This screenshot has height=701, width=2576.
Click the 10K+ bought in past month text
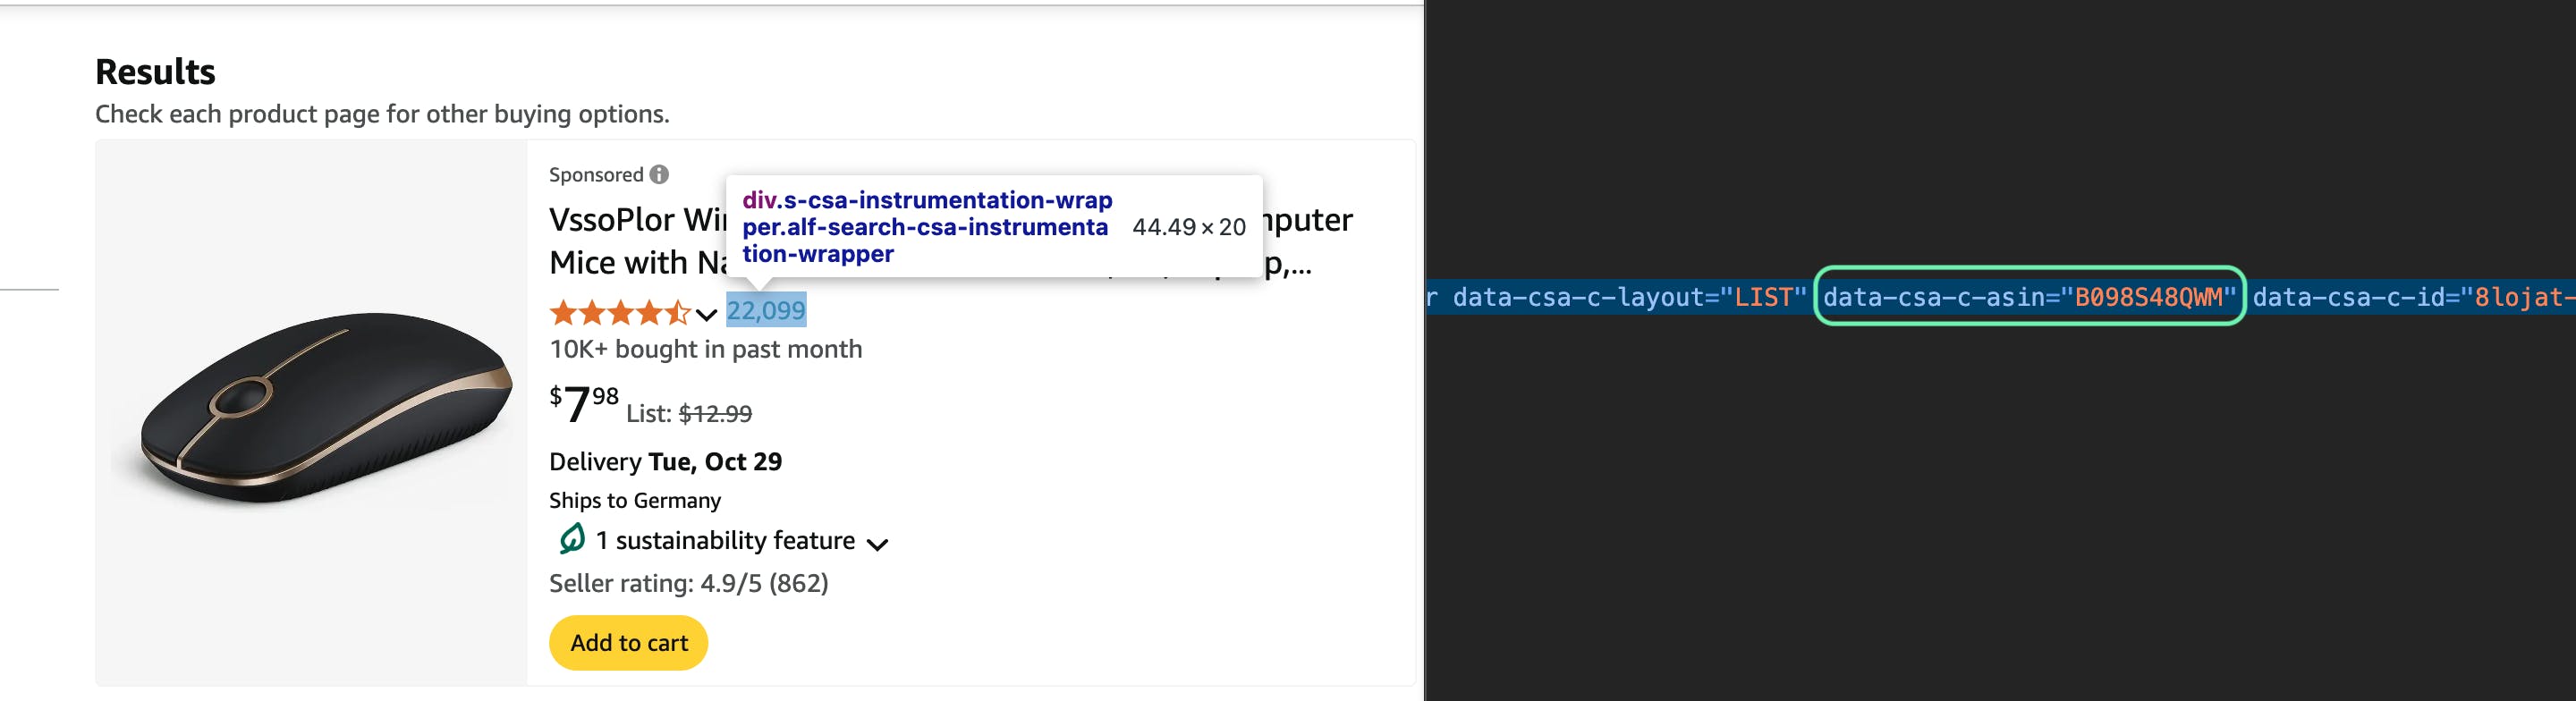(705, 349)
